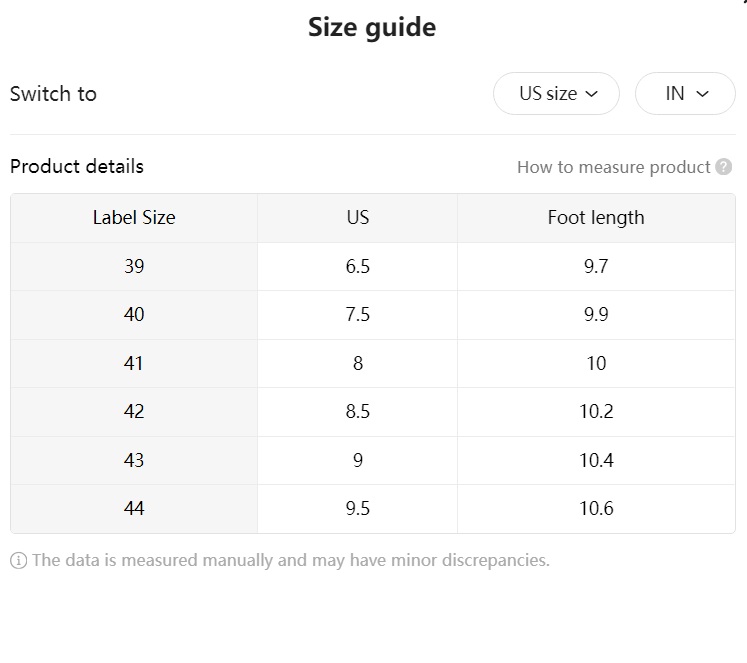
Task: Click foot length 10.6 cell
Action: (596, 509)
